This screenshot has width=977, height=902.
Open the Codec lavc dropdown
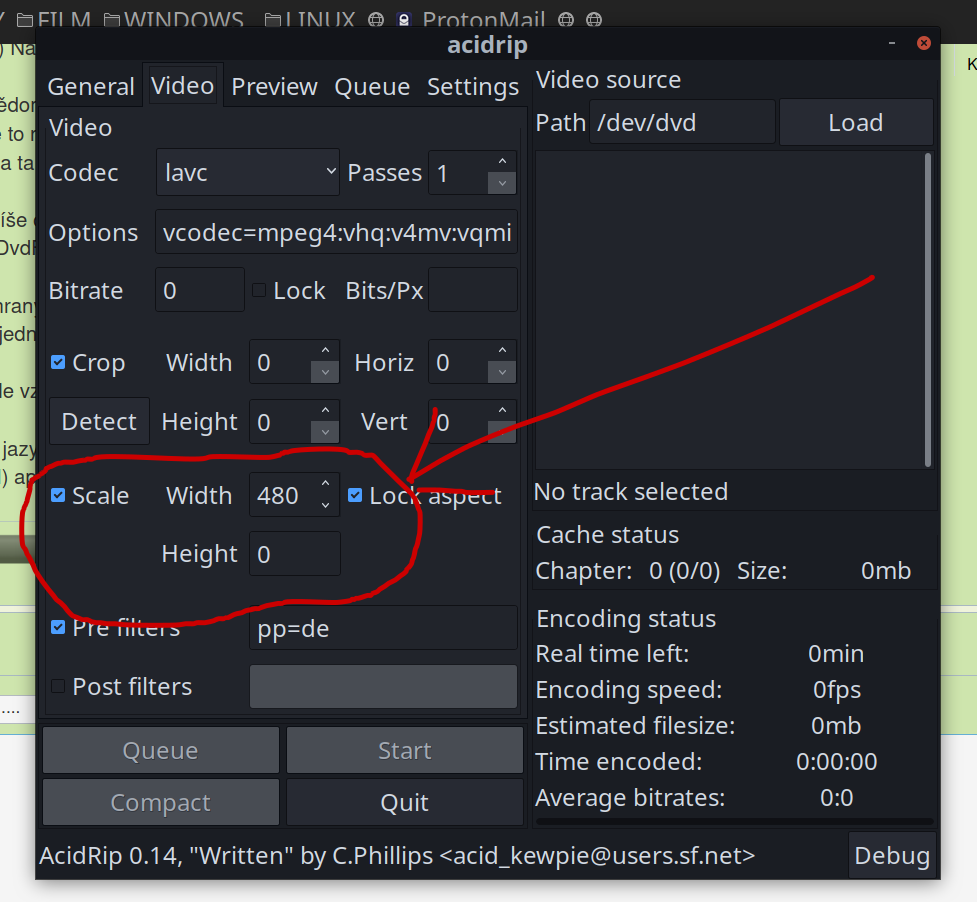(x=248, y=173)
